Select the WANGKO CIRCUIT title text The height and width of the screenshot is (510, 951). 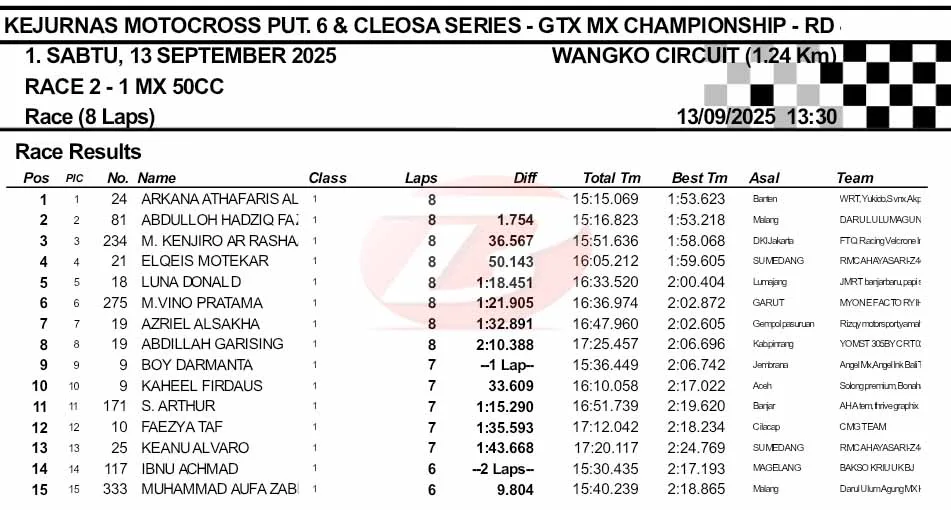coord(692,56)
